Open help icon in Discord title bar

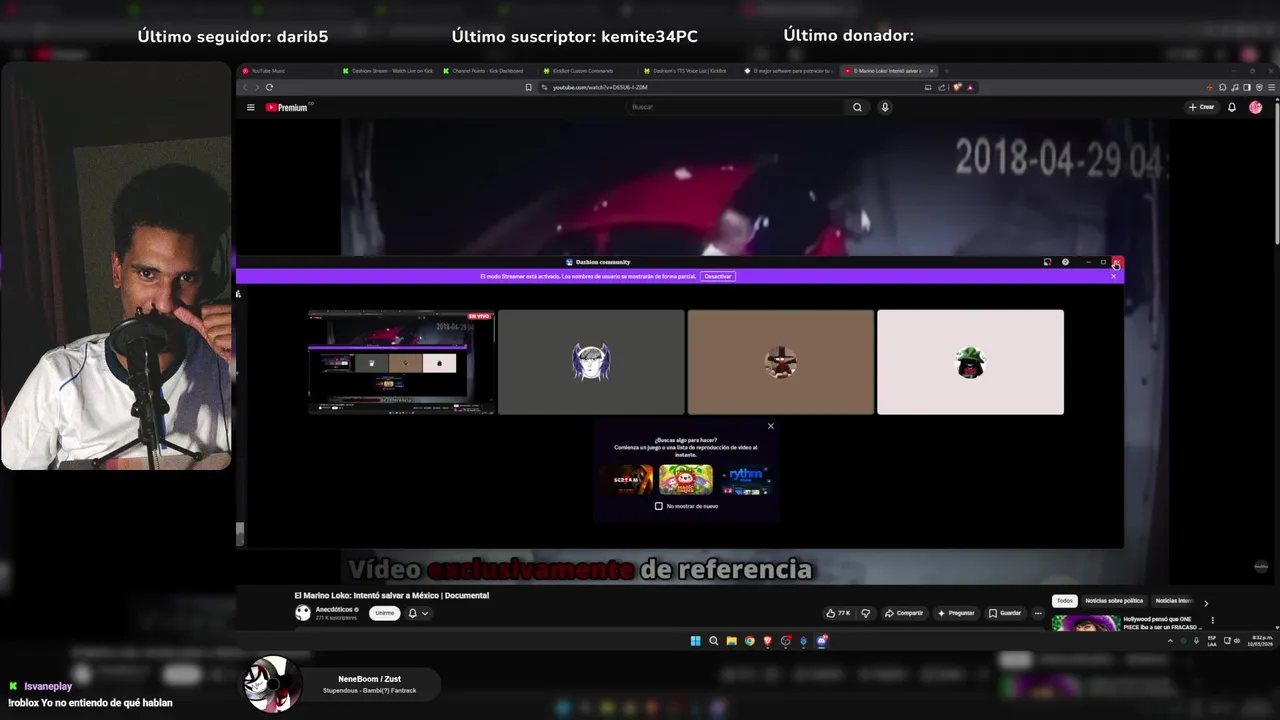(1065, 262)
